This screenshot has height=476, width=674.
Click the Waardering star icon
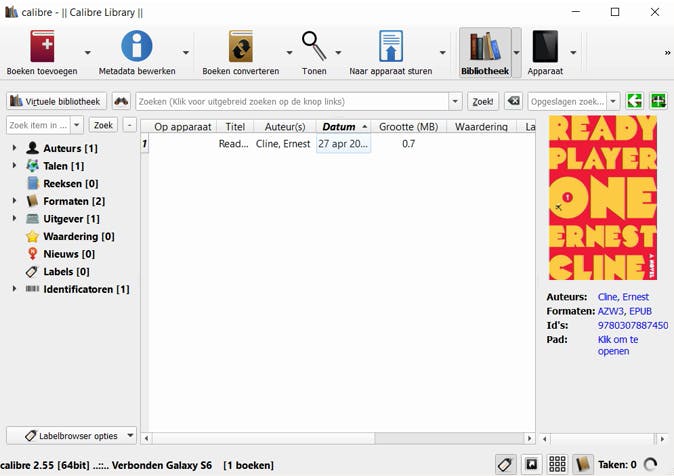[x=32, y=236]
